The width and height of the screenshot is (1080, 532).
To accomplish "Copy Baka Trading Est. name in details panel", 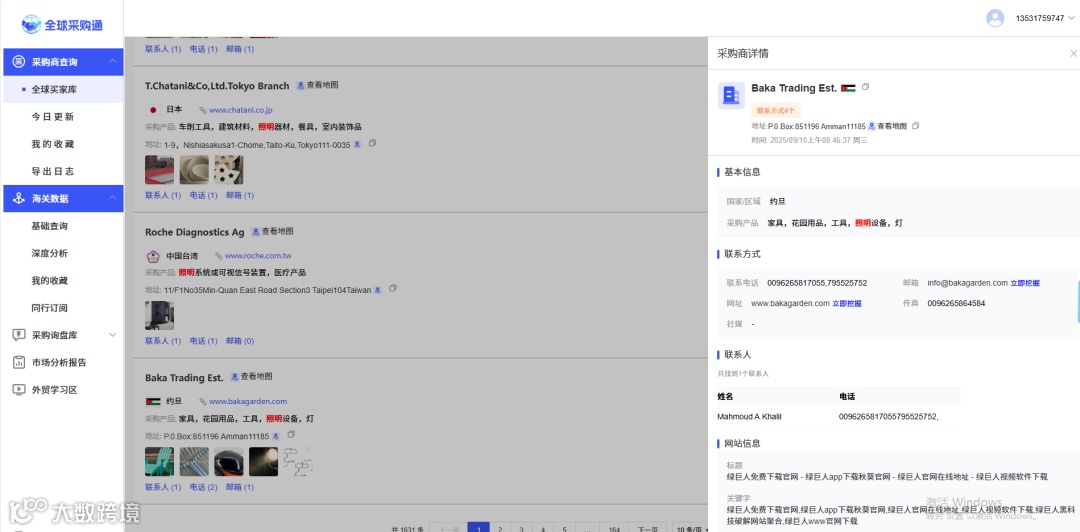I will 866,87.
